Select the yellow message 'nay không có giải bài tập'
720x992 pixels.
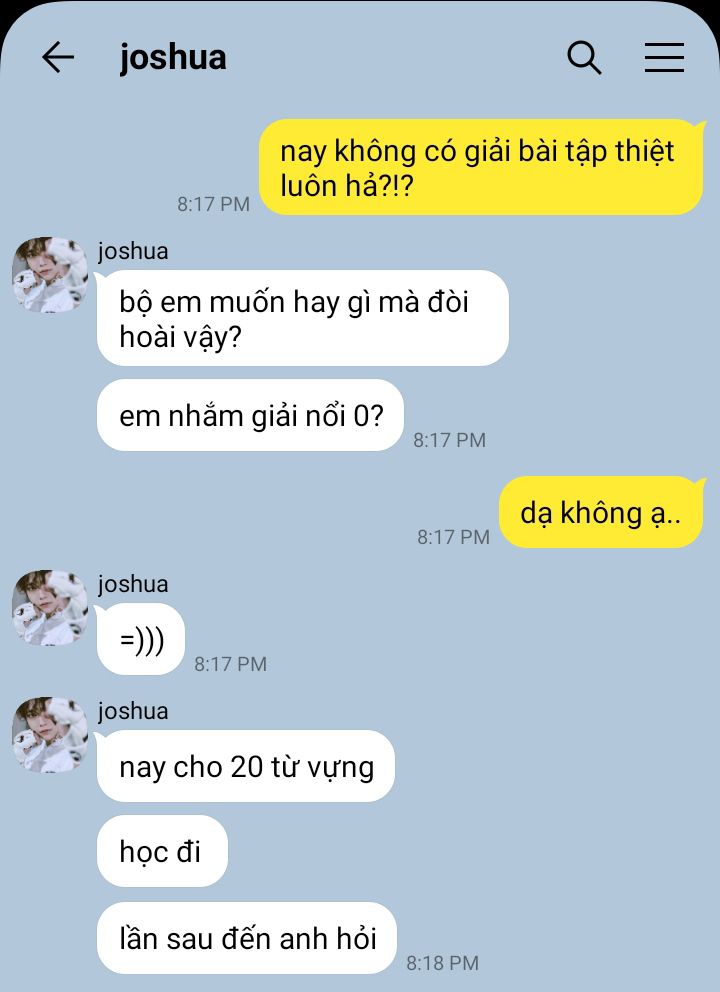pyautogui.click(x=481, y=168)
